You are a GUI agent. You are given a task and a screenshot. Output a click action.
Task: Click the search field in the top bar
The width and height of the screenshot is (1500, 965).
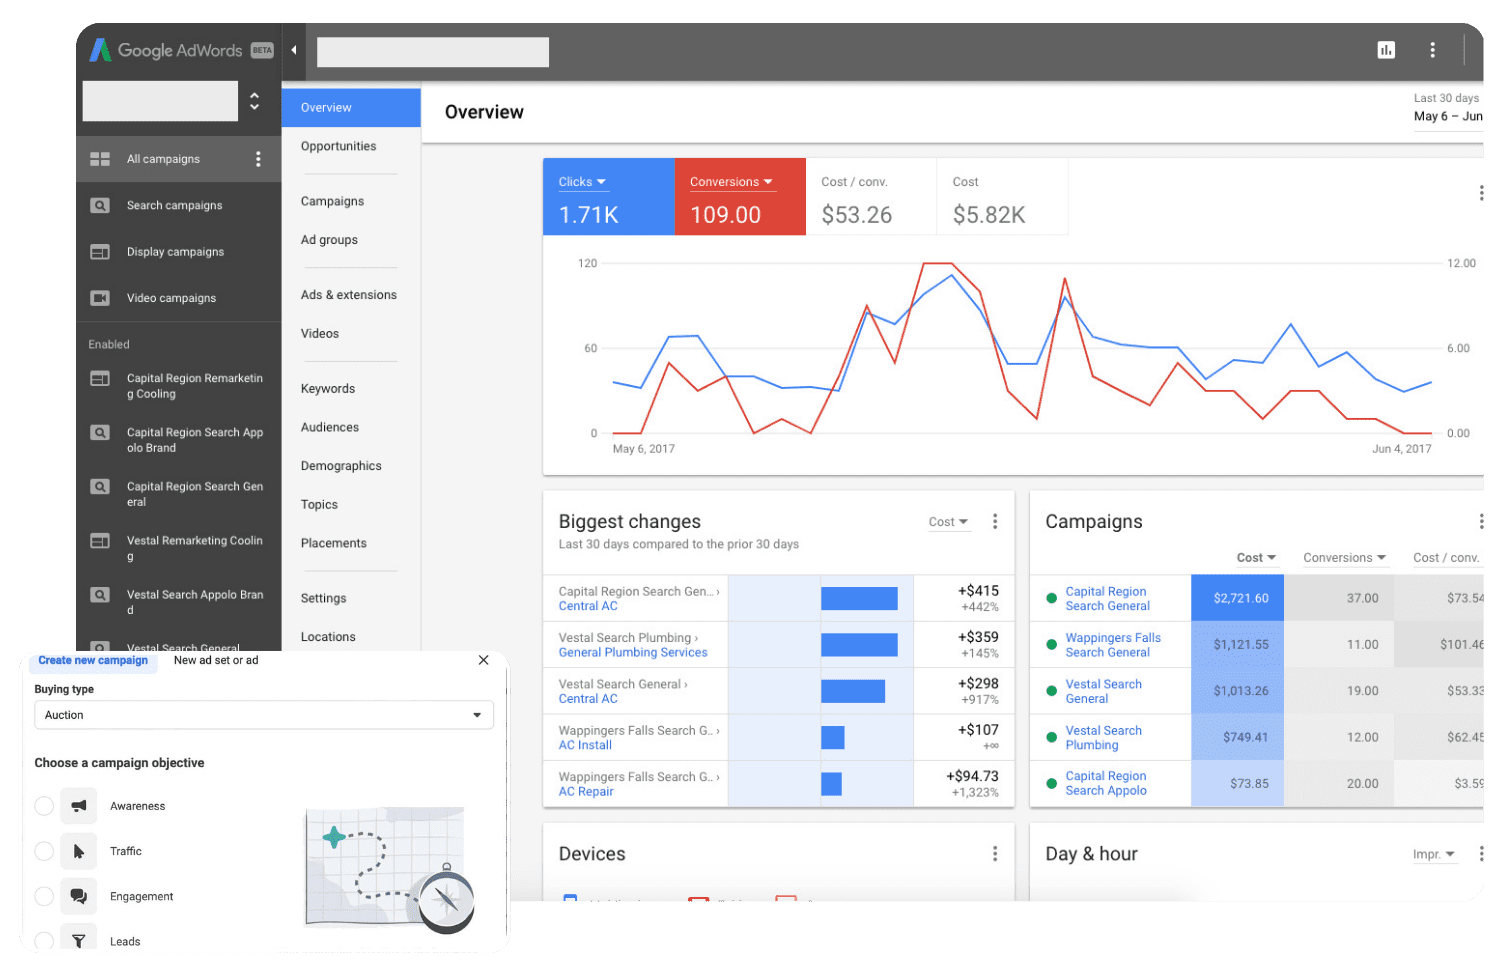click(433, 52)
